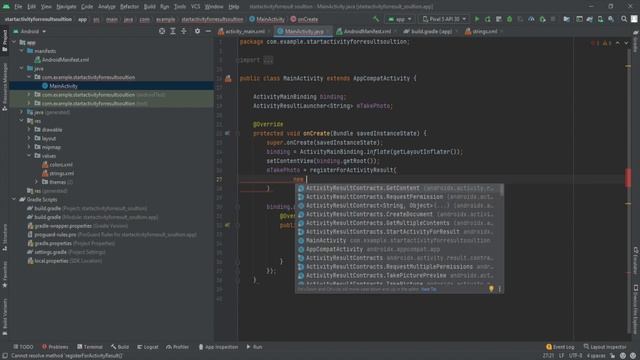Image resolution: width=640 pixels, height=360 pixels.
Task: Open the Terminal tool window
Action: (x=90, y=347)
